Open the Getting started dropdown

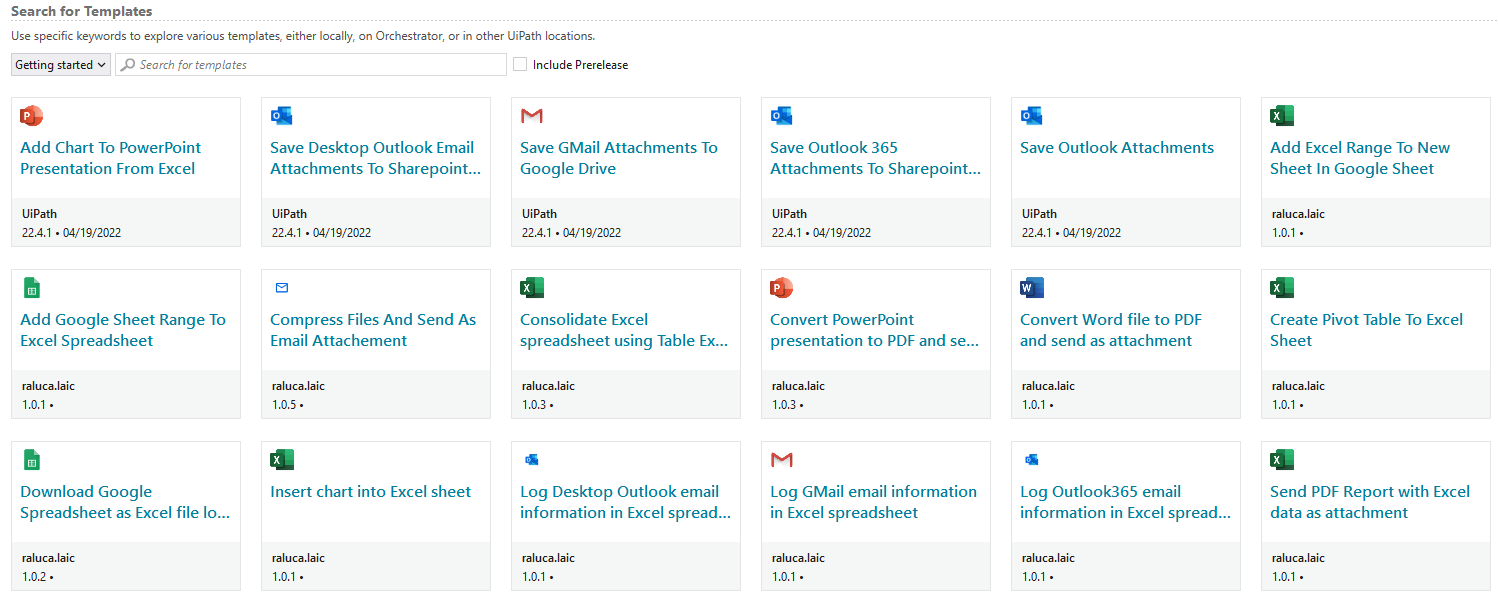tap(61, 65)
